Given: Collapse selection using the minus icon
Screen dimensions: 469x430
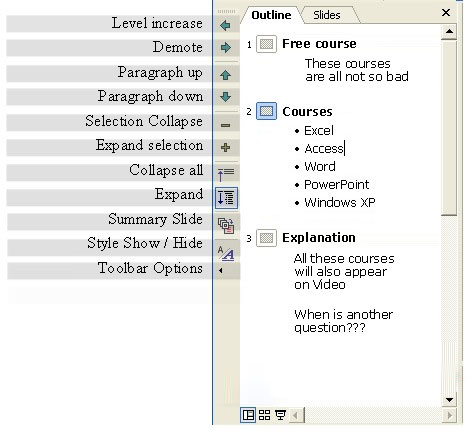Looking at the screenshot, I should click(226, 125).
